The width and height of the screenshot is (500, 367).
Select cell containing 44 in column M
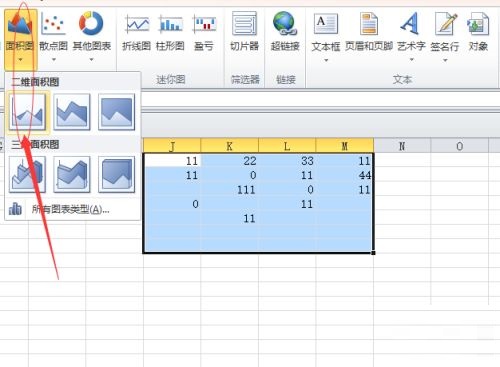(344, 175)
